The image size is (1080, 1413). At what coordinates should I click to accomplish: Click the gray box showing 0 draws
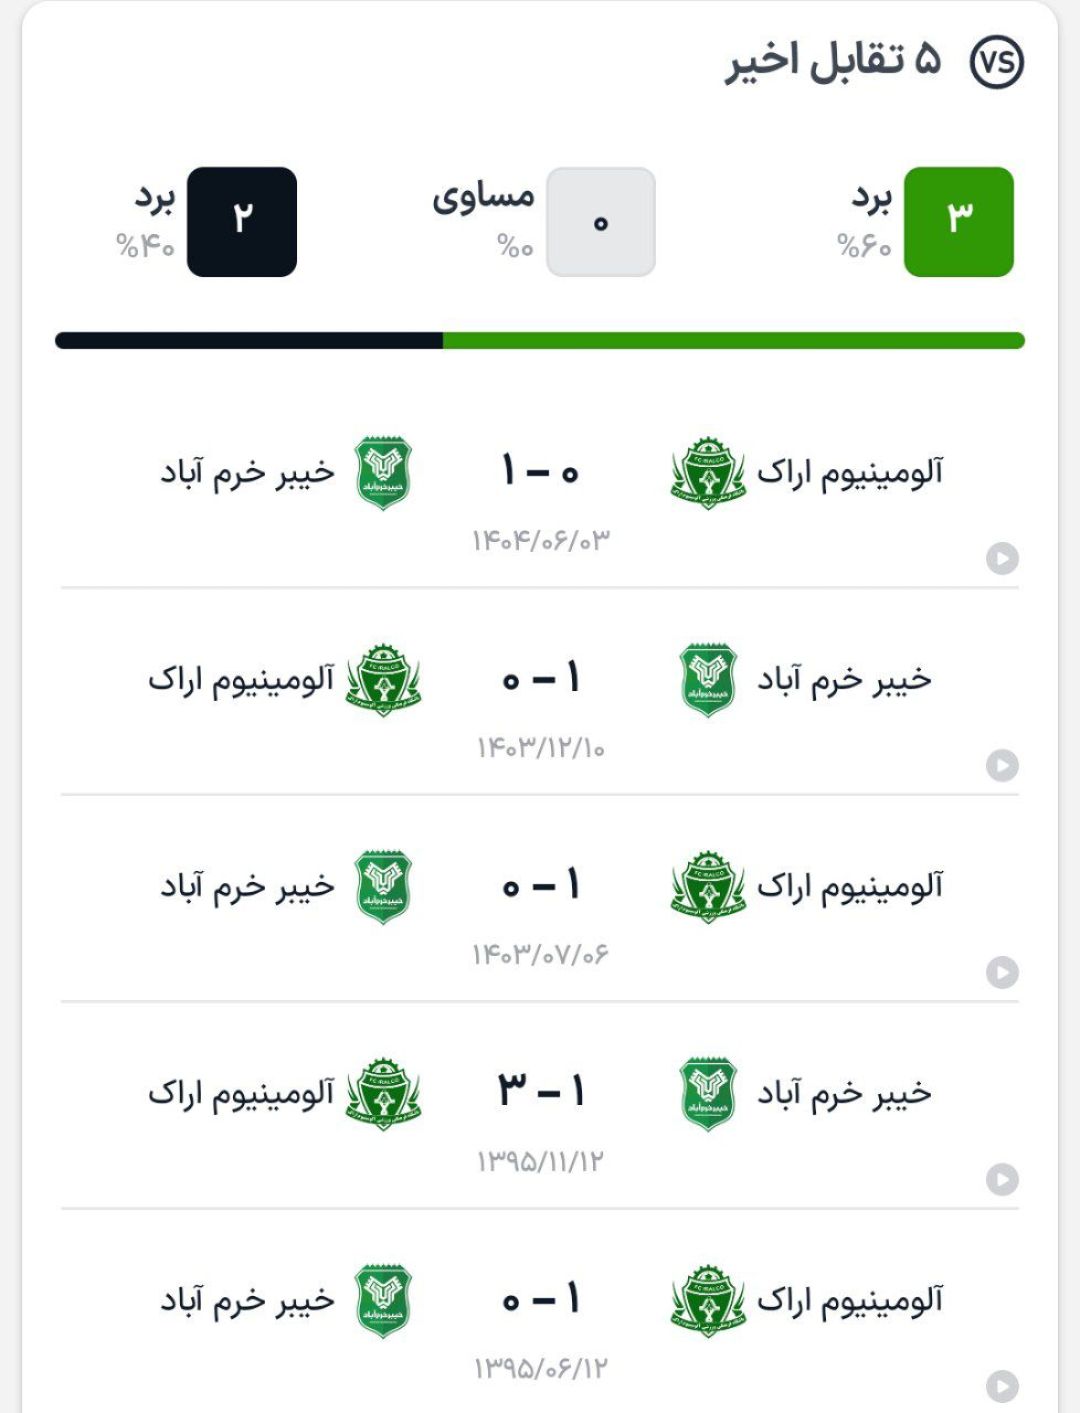[601, 221]
